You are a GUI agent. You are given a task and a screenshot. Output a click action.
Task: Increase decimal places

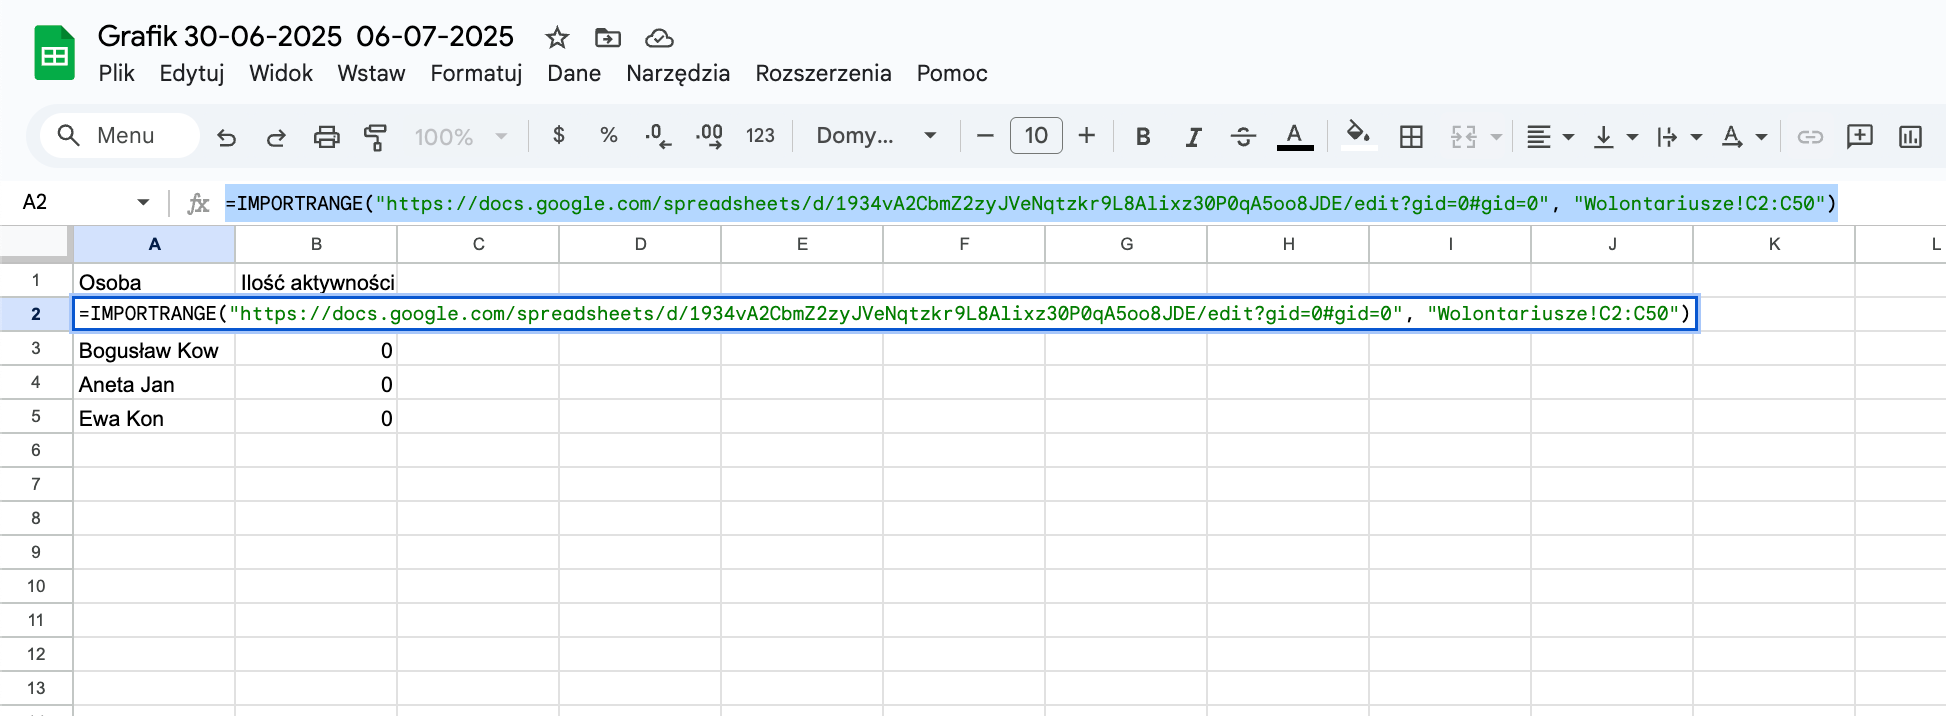pos(709,135)
